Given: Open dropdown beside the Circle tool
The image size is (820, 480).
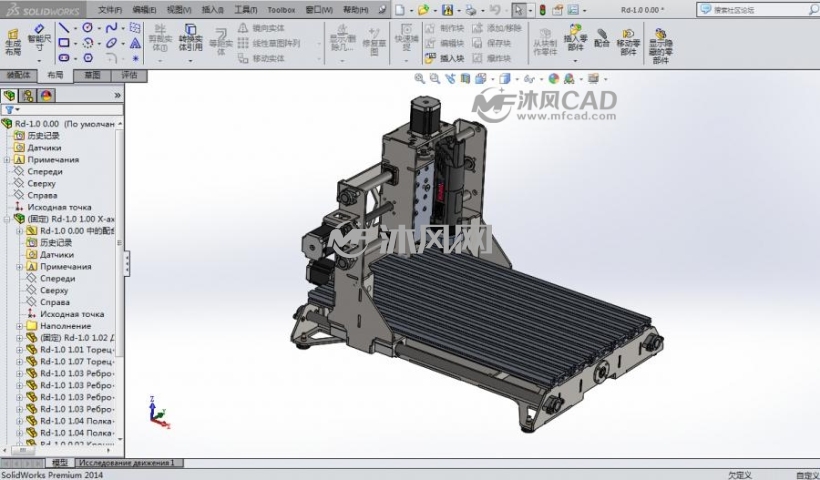Looking at the screenshot, I should tap(99, 28).
